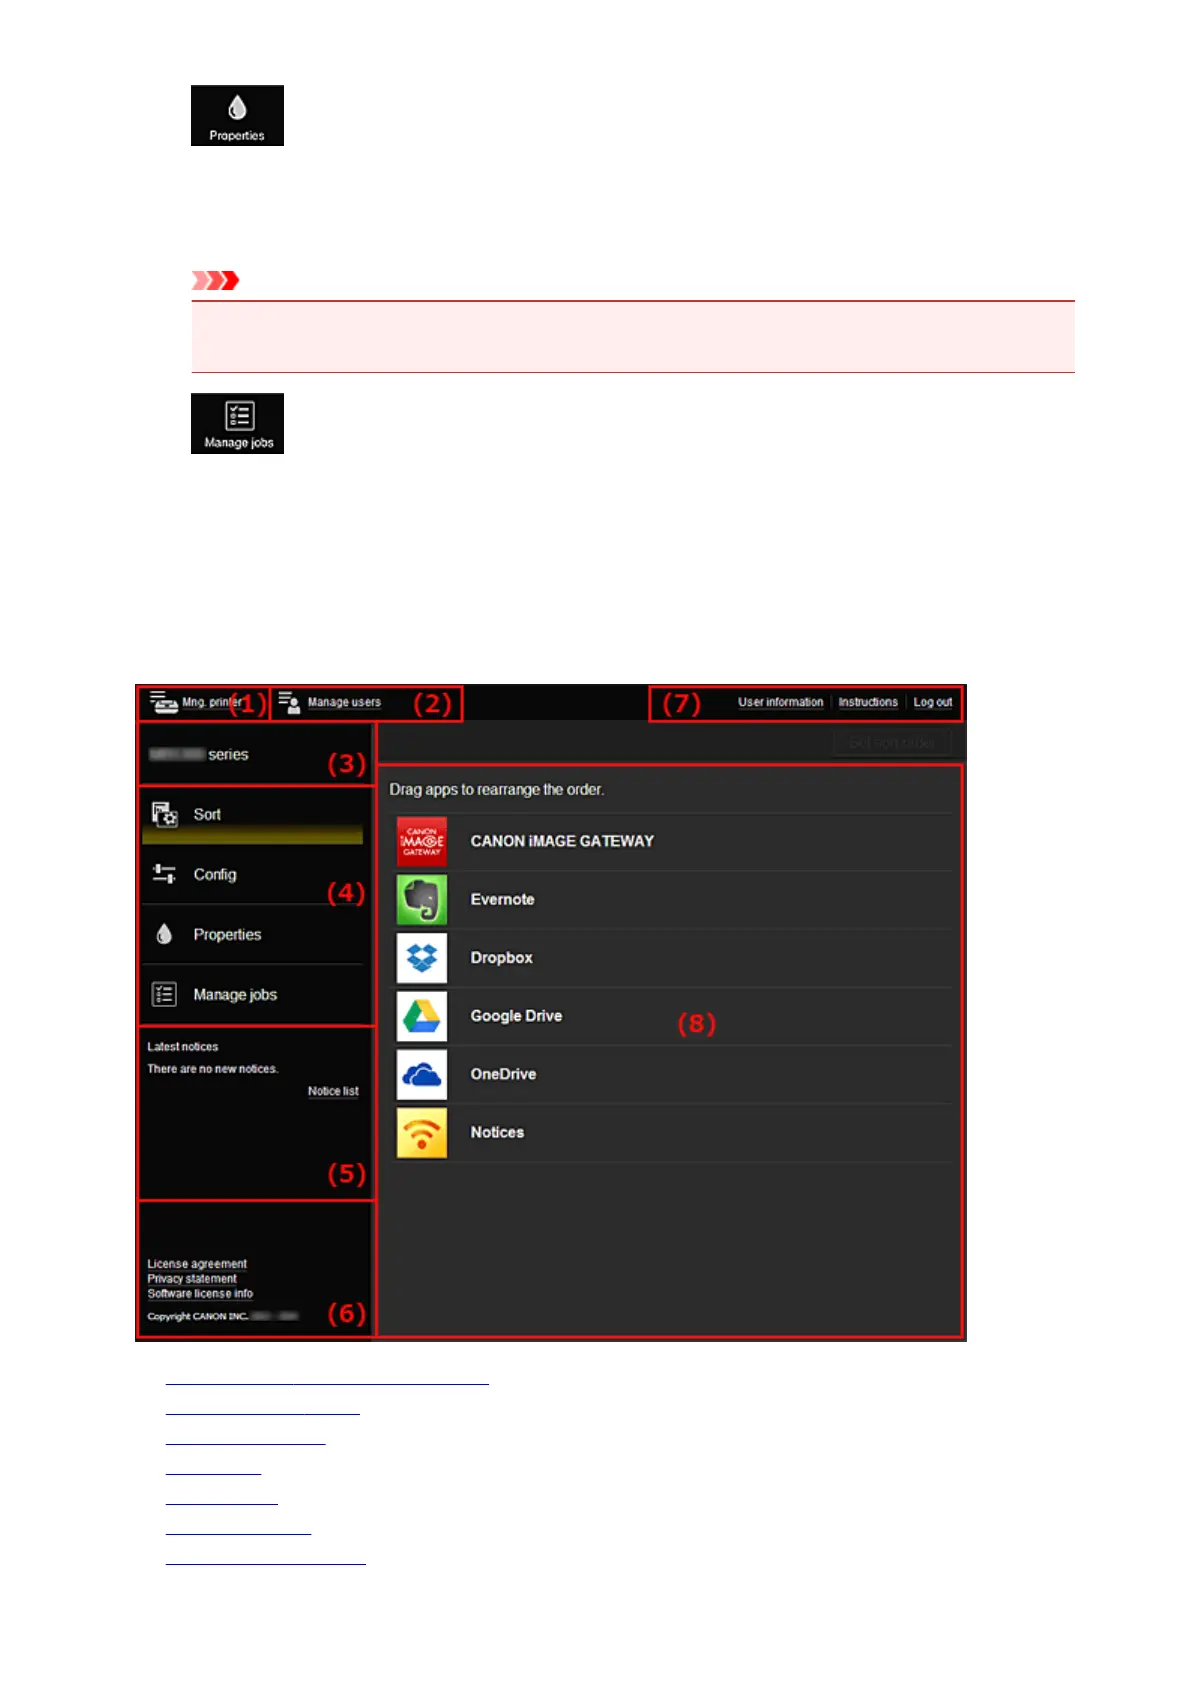Click the Evernote elephant icon

422,900
